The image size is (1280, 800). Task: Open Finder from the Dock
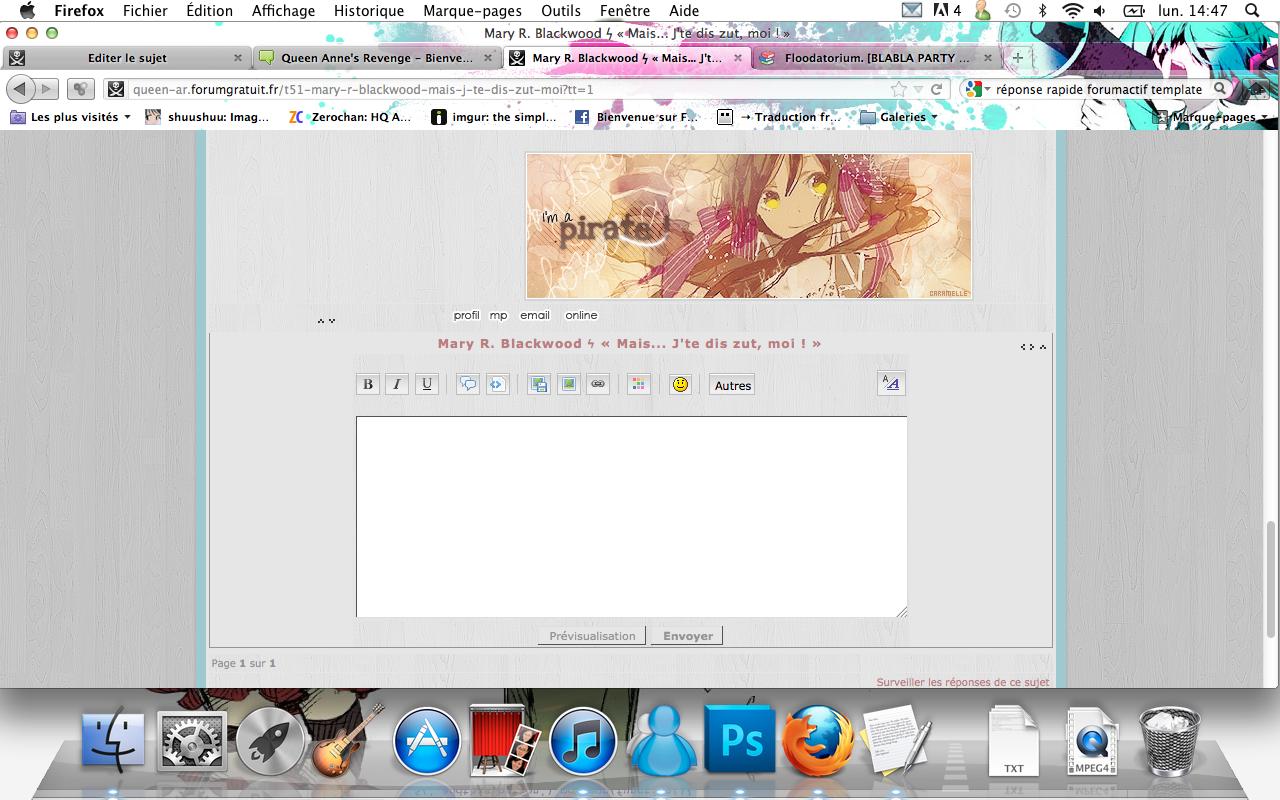pos(113,742)
